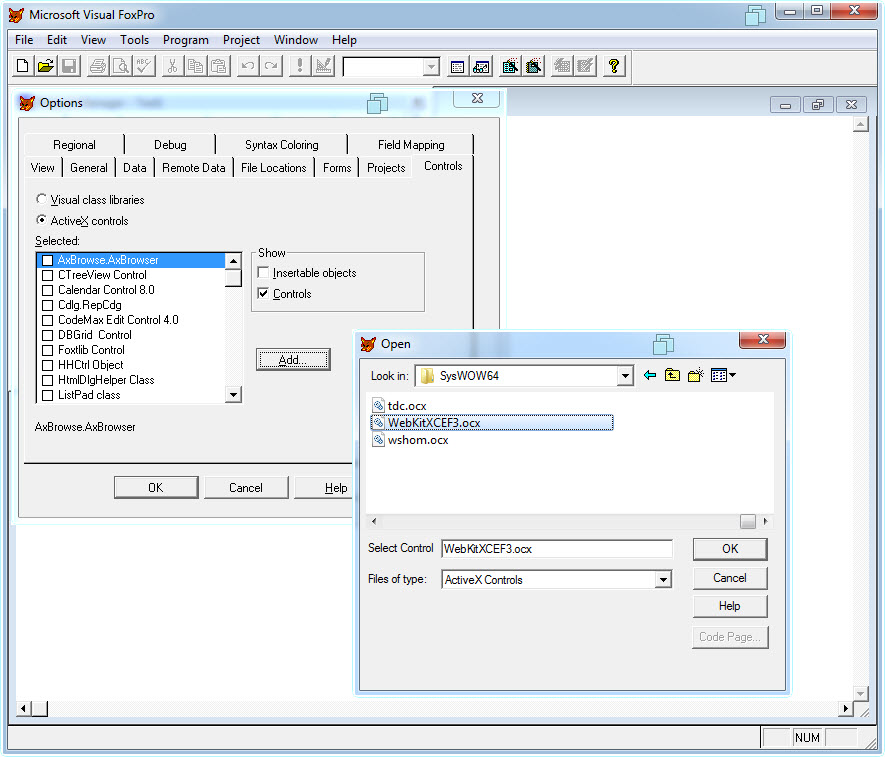
Task: Click OK in the Open dialog
Action: [x=730, y=549]
